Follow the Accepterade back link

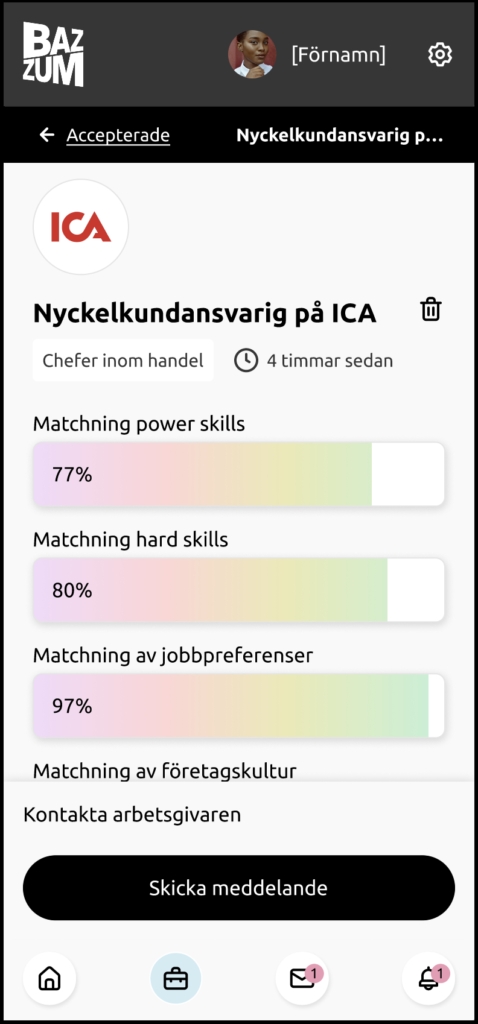pyautogui.click(x=118, y=135)
